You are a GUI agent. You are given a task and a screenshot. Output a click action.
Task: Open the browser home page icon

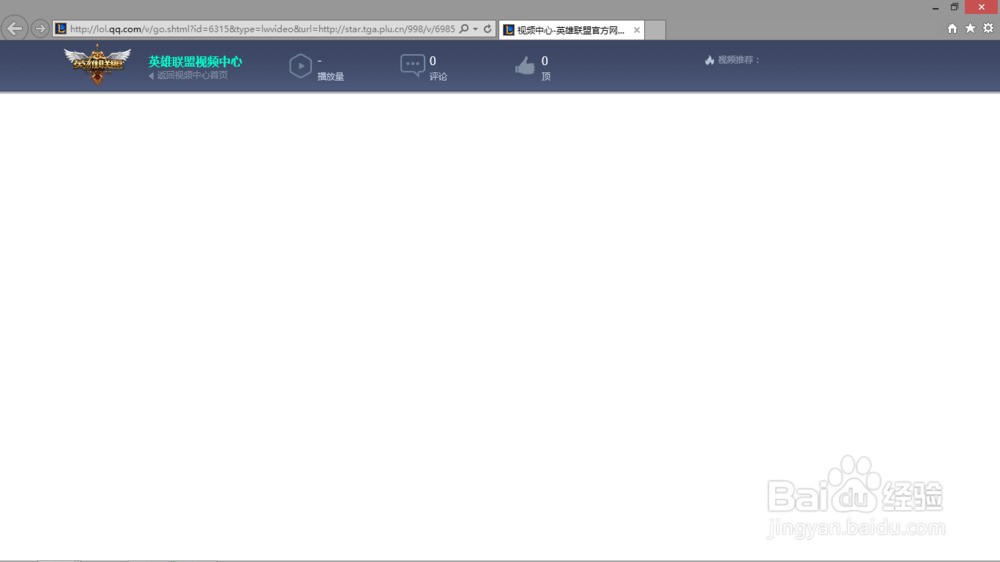[952, 28]
